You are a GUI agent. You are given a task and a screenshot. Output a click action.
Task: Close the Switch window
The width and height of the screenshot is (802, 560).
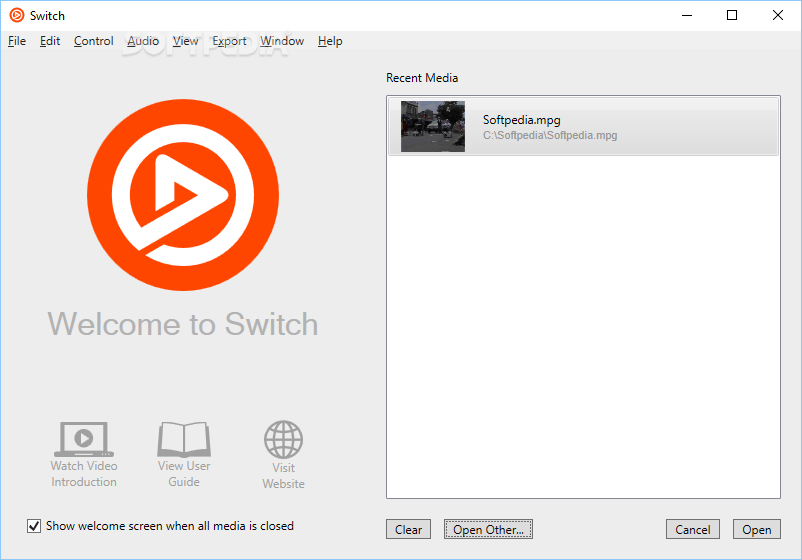tap(777, 15)
